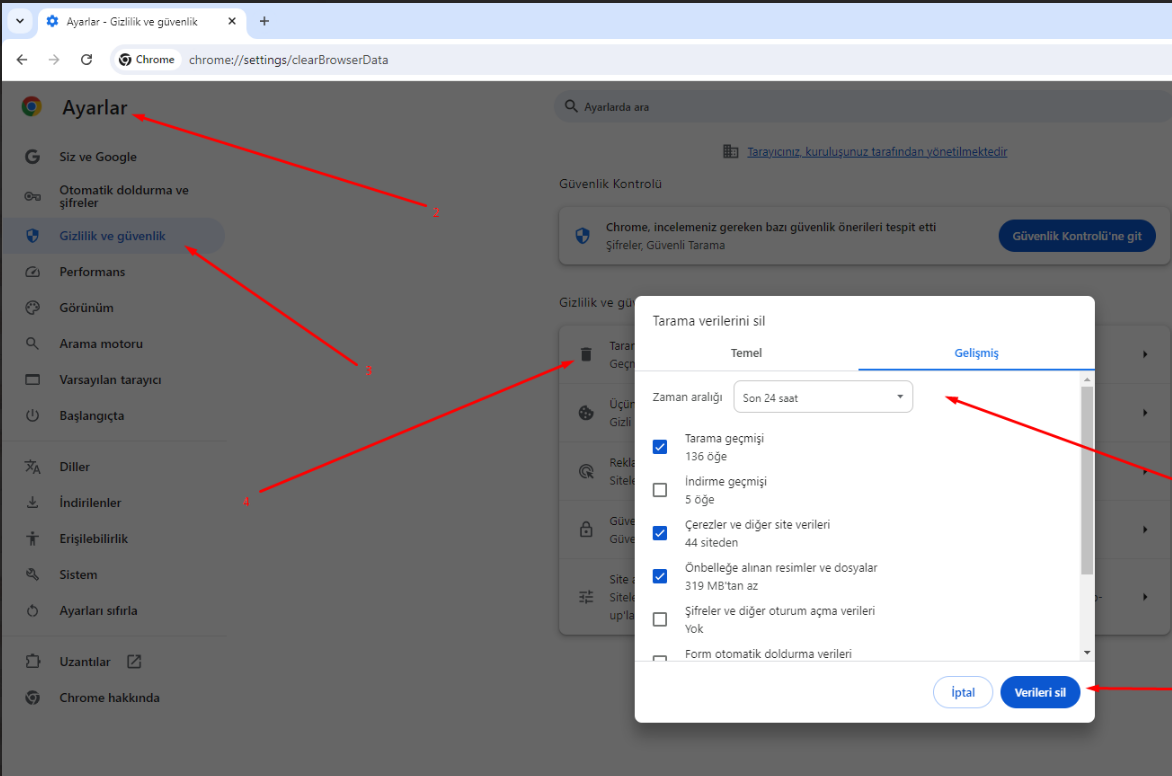Click the İptal button
This screenshot has width=1172, height=776.
click(x=962, y=693)
